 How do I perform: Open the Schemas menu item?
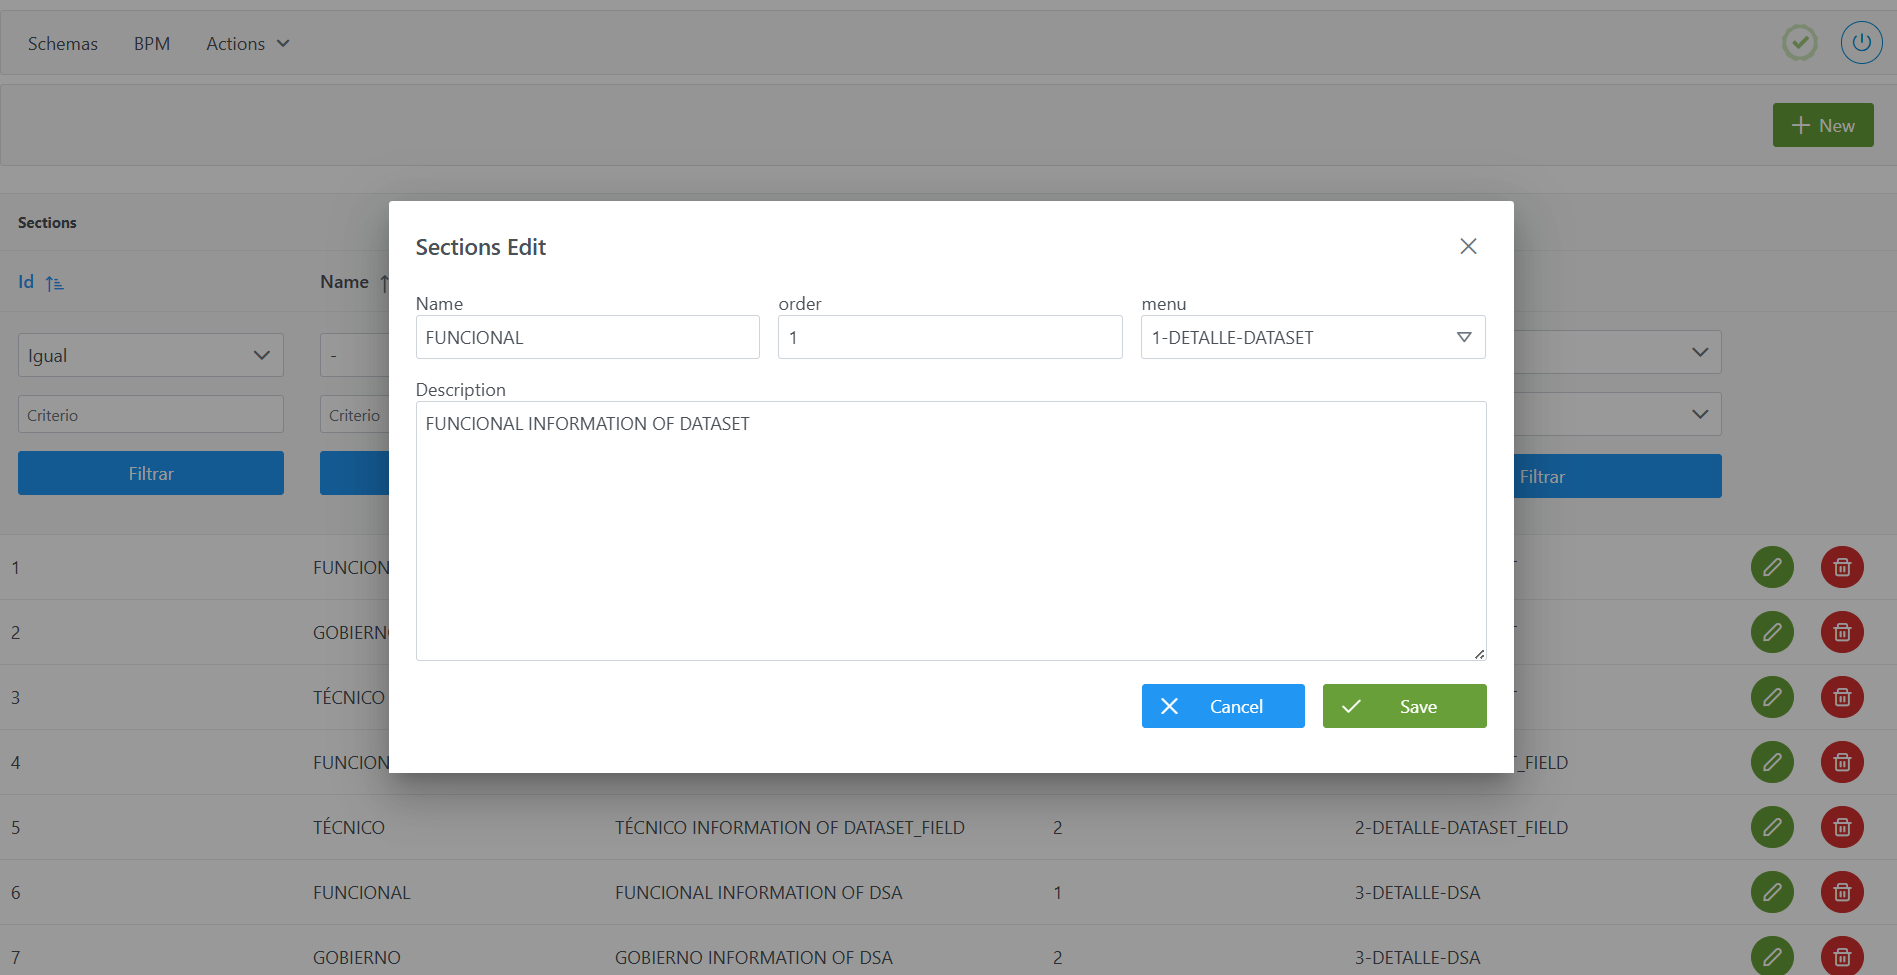tap(63, 44)
